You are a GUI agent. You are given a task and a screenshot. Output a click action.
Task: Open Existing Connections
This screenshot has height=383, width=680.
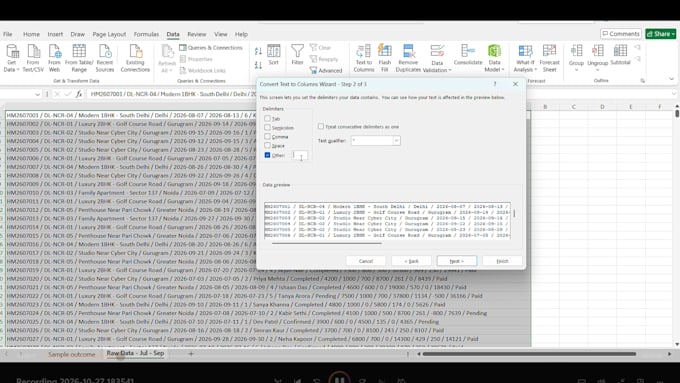click(x=135, y=58)
